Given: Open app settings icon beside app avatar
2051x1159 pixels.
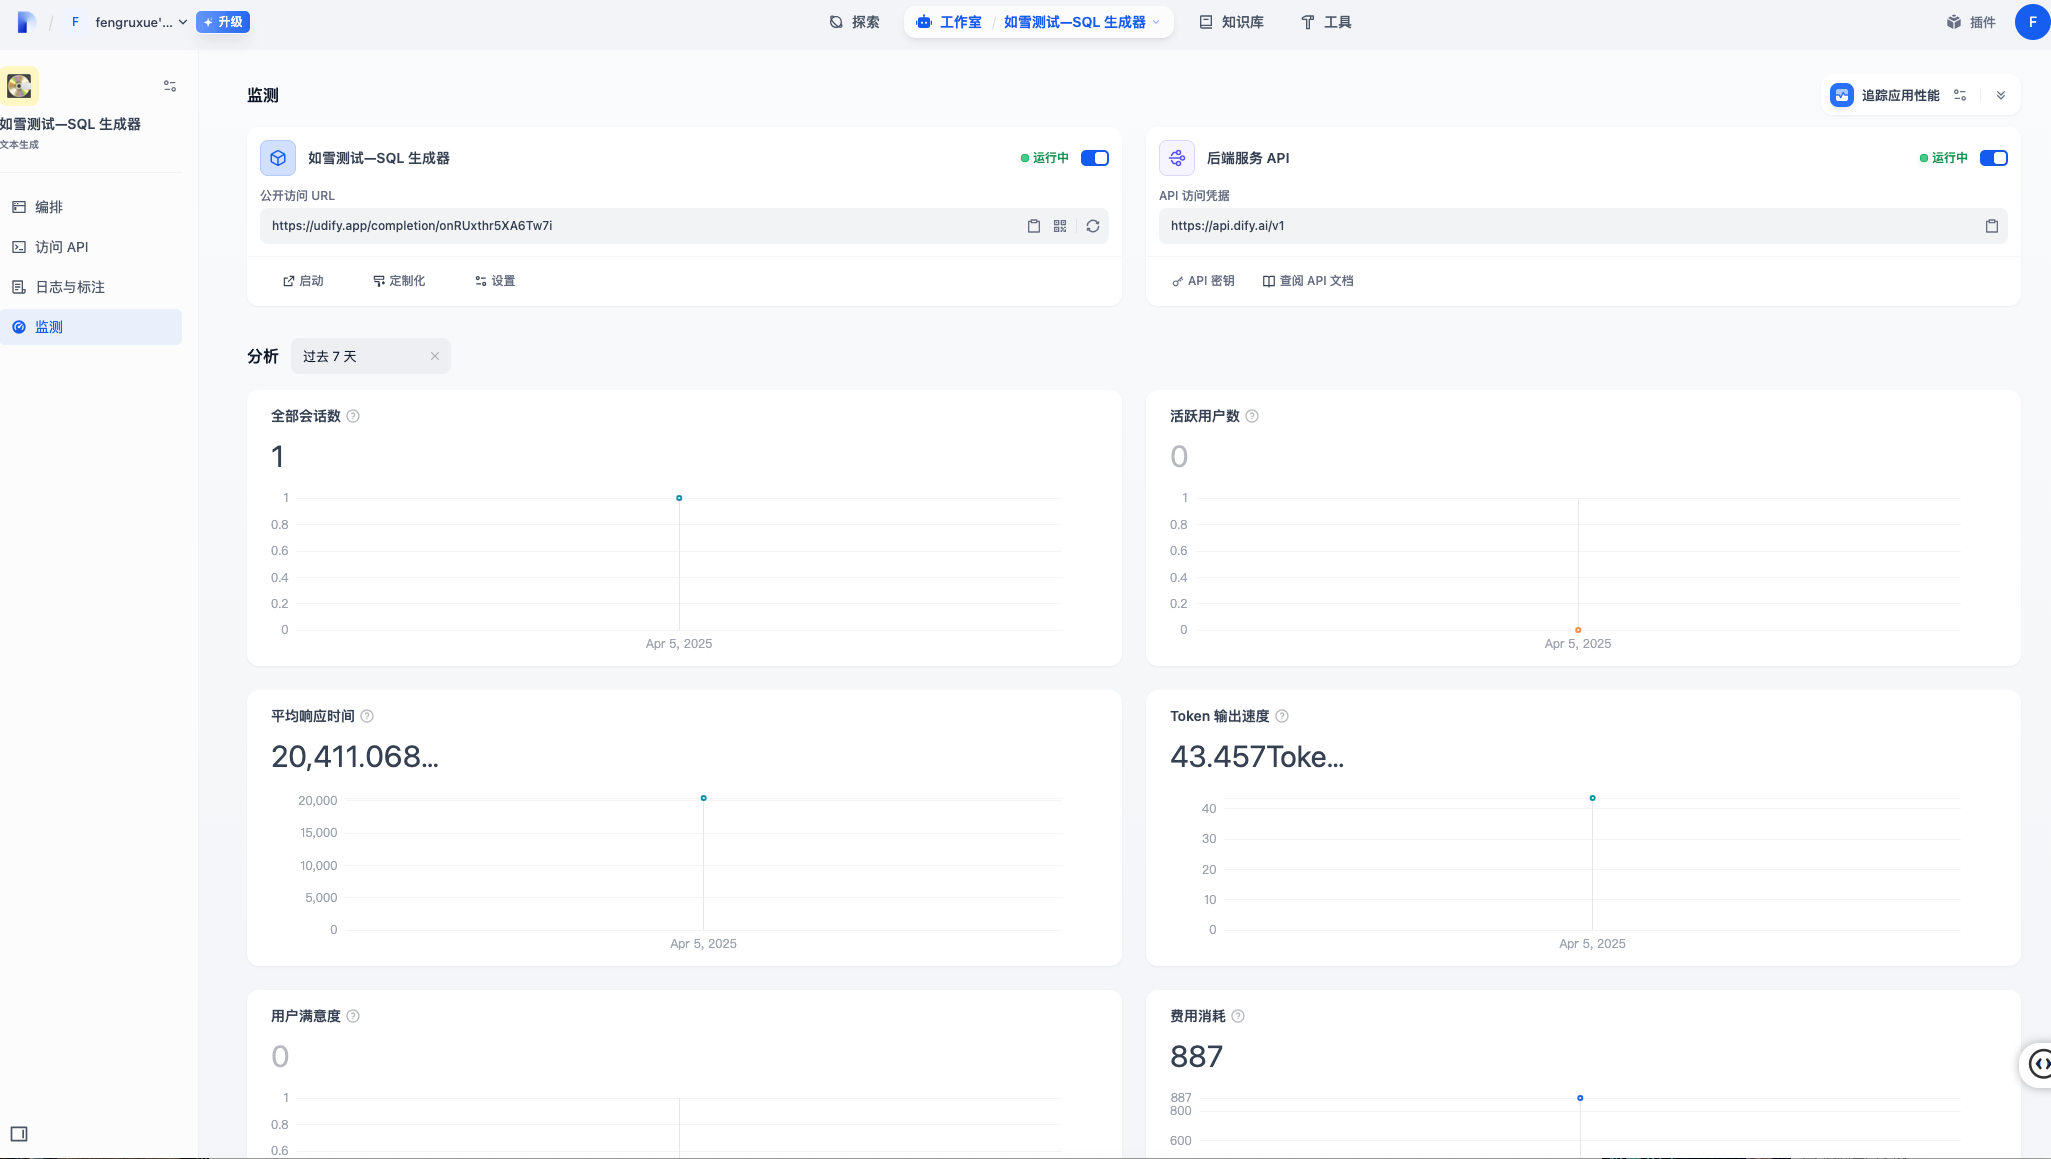Looking at the screenshot, I should [170, 86].
